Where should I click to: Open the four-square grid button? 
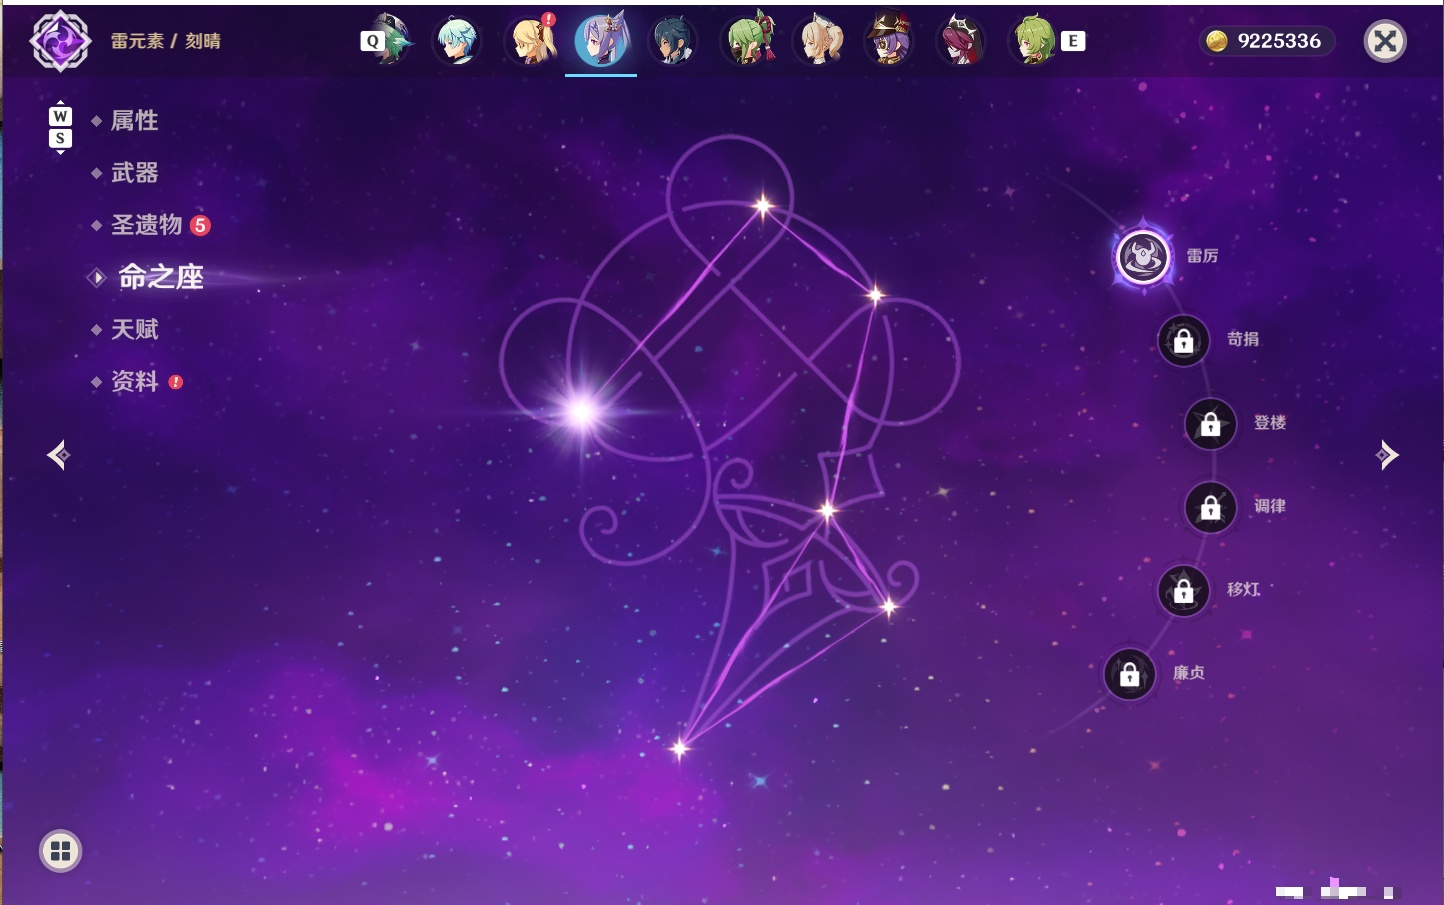click(60, 851)
